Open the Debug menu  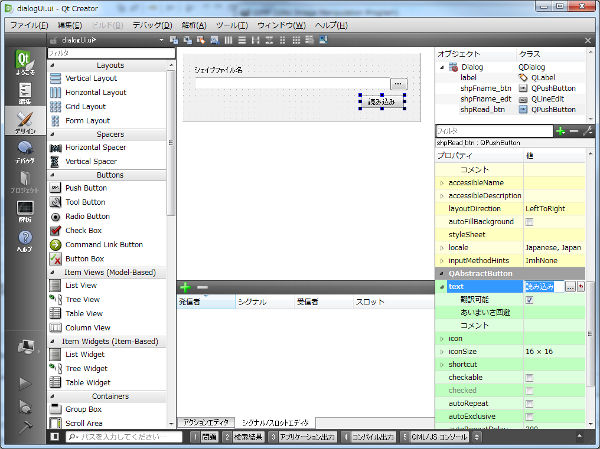pos(152,25)
